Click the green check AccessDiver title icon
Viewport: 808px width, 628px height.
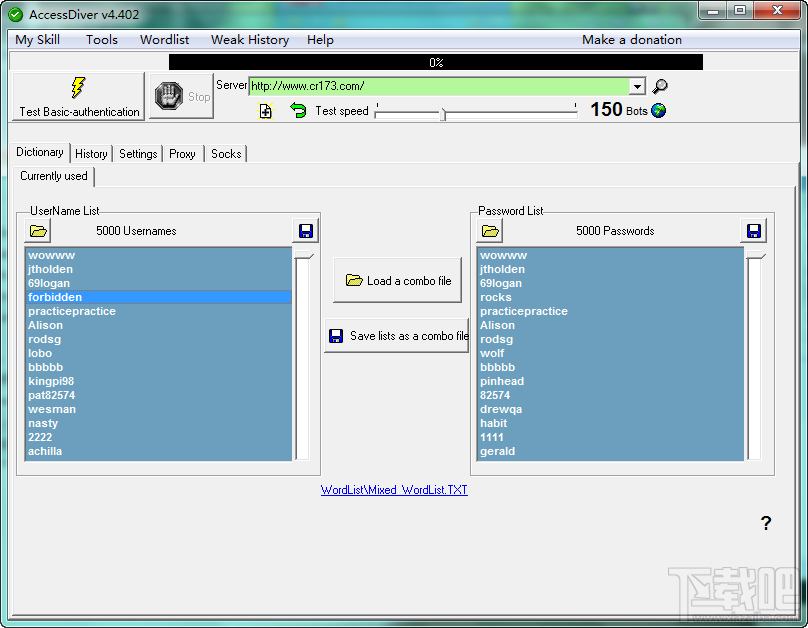point(15,14)
